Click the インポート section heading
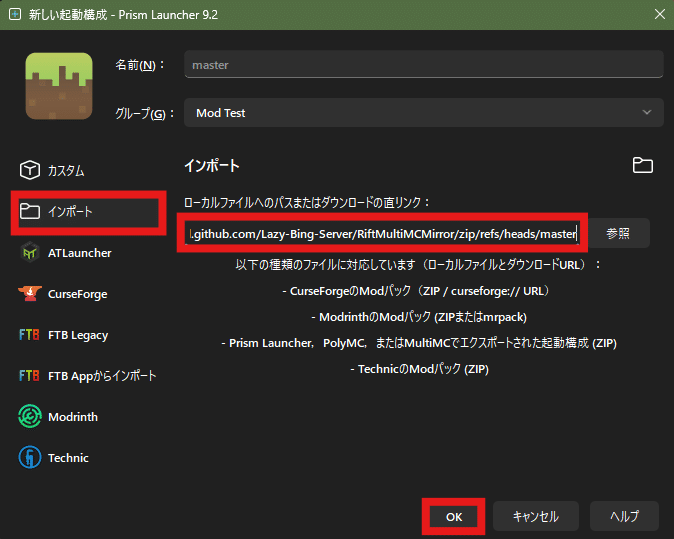This screenshot has width=674, height=539. click(212, 165)
